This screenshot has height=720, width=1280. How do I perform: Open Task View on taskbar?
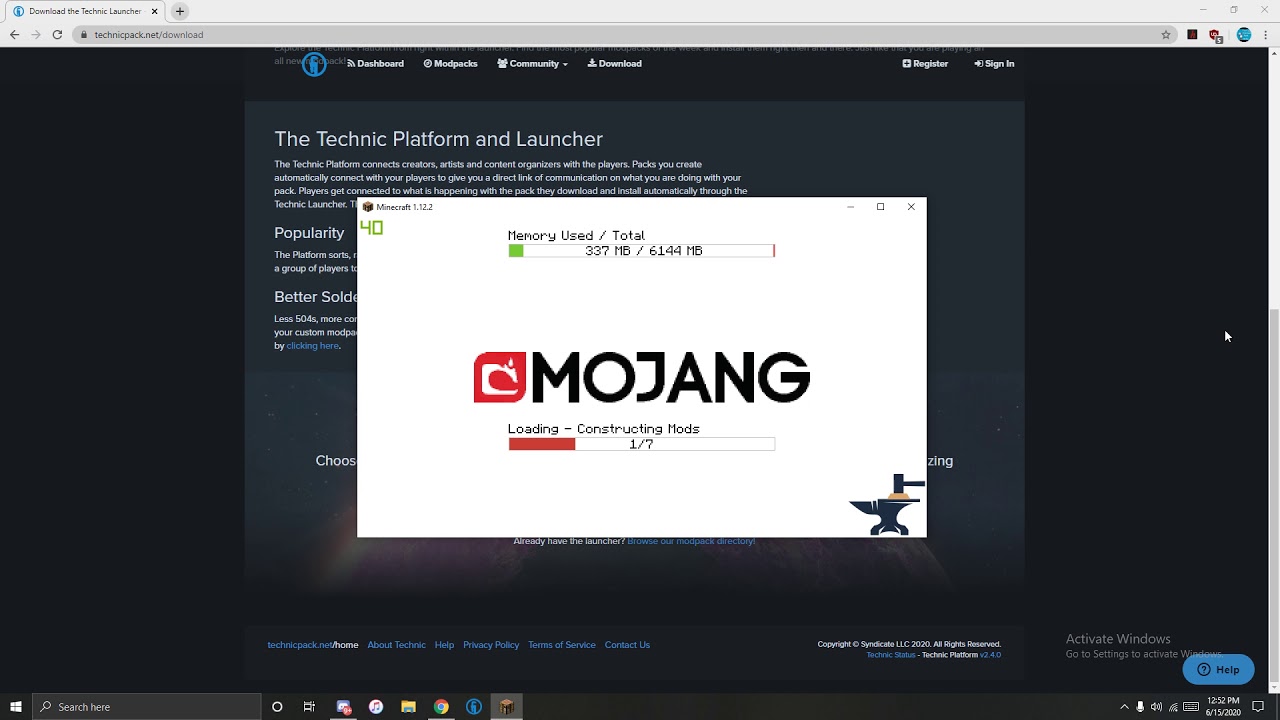(309, 707)
